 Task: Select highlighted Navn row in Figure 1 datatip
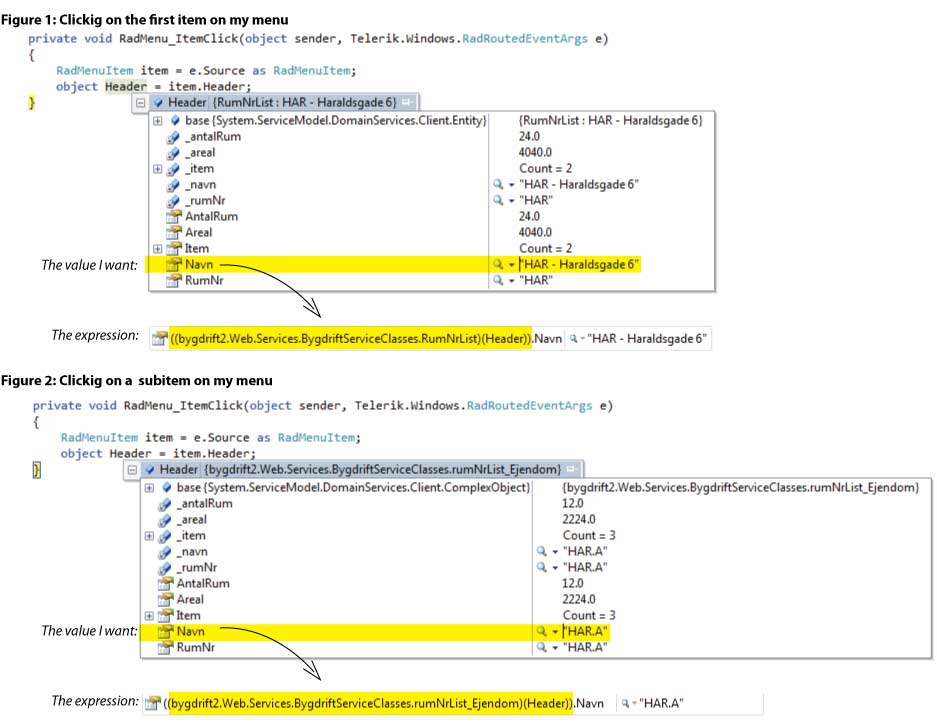coord(395,265)
